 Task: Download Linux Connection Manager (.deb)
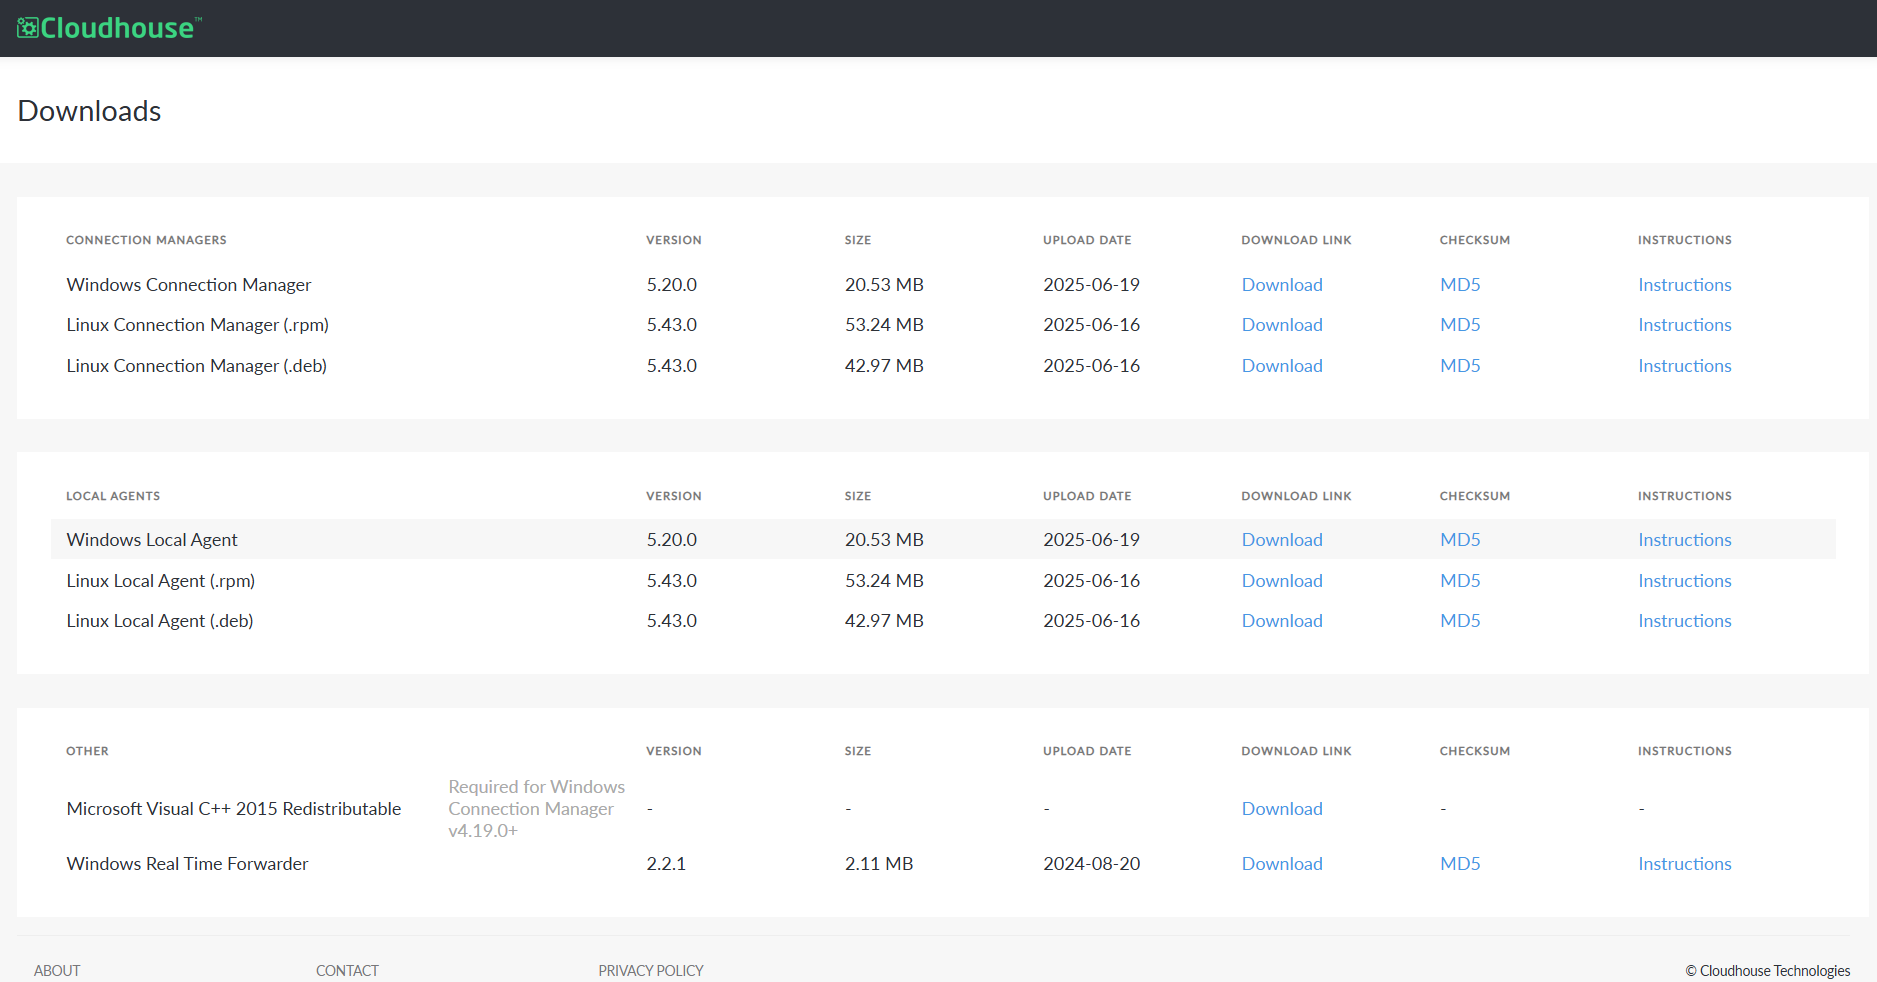coord(1282,366)
